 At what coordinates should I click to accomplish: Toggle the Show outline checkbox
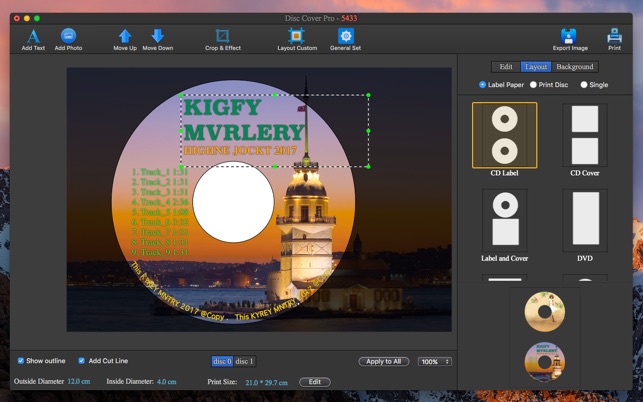pyautogui.click(x=21, y=361)
